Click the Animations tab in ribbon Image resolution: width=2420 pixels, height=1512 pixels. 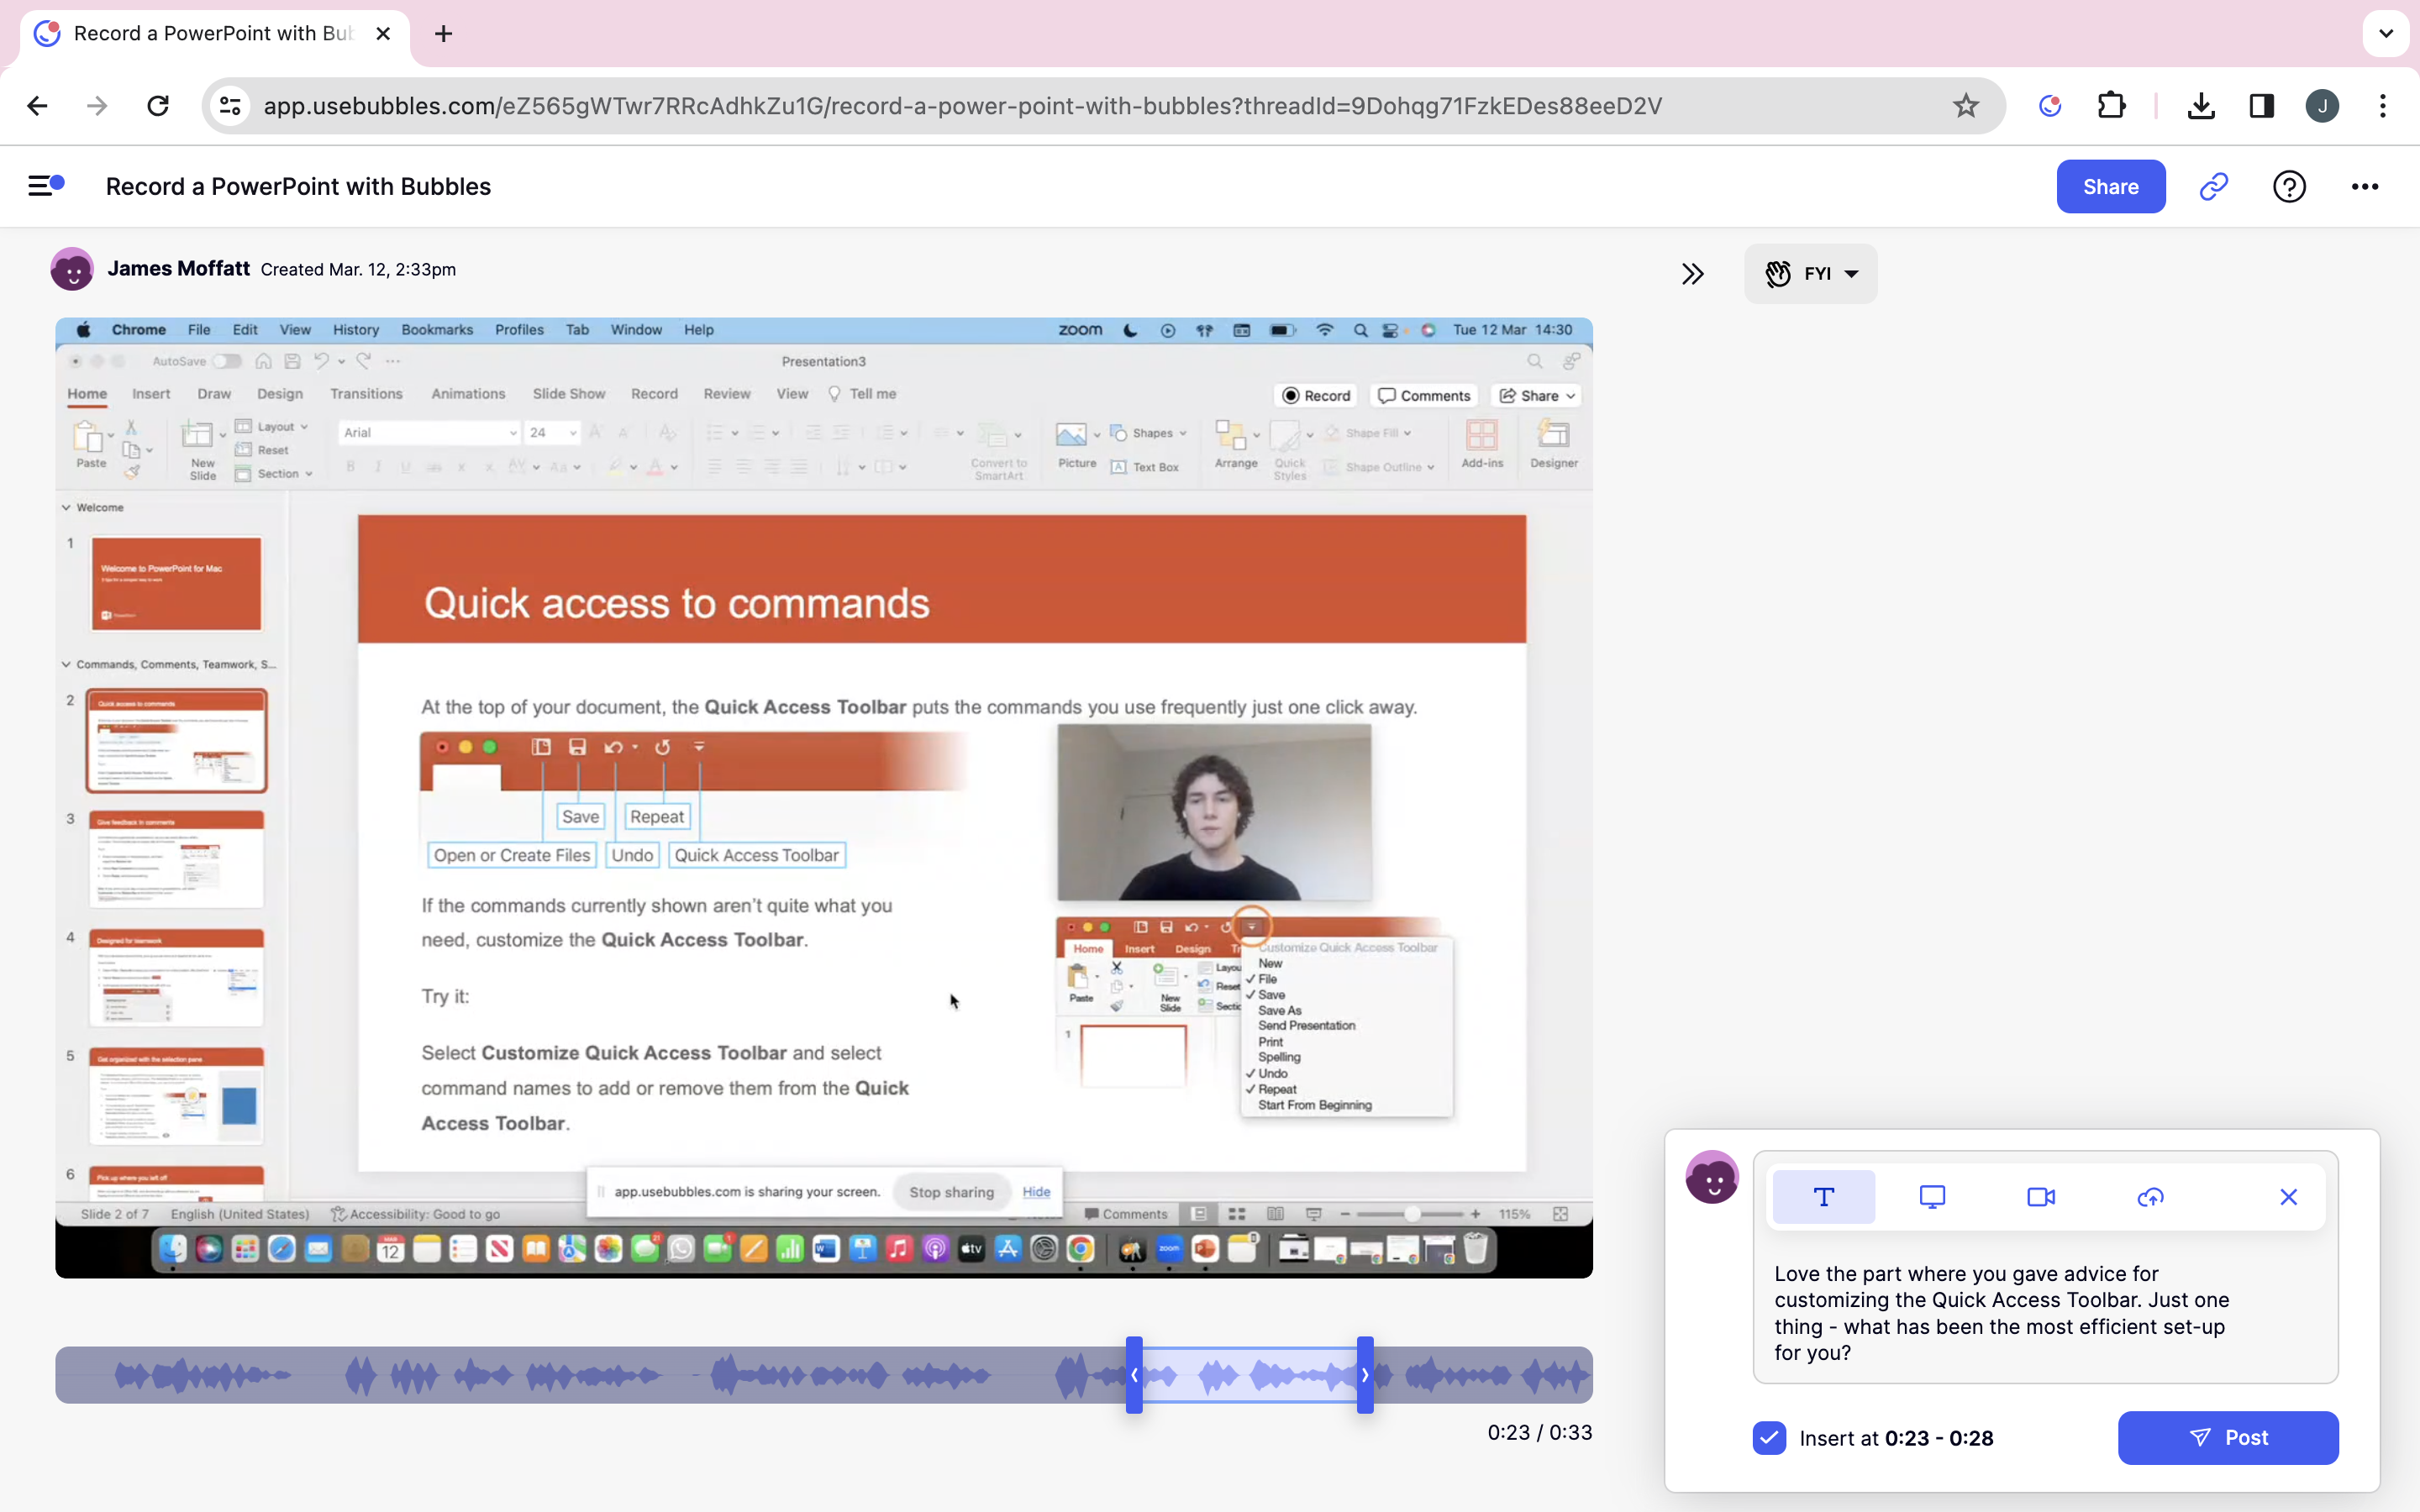469,392
